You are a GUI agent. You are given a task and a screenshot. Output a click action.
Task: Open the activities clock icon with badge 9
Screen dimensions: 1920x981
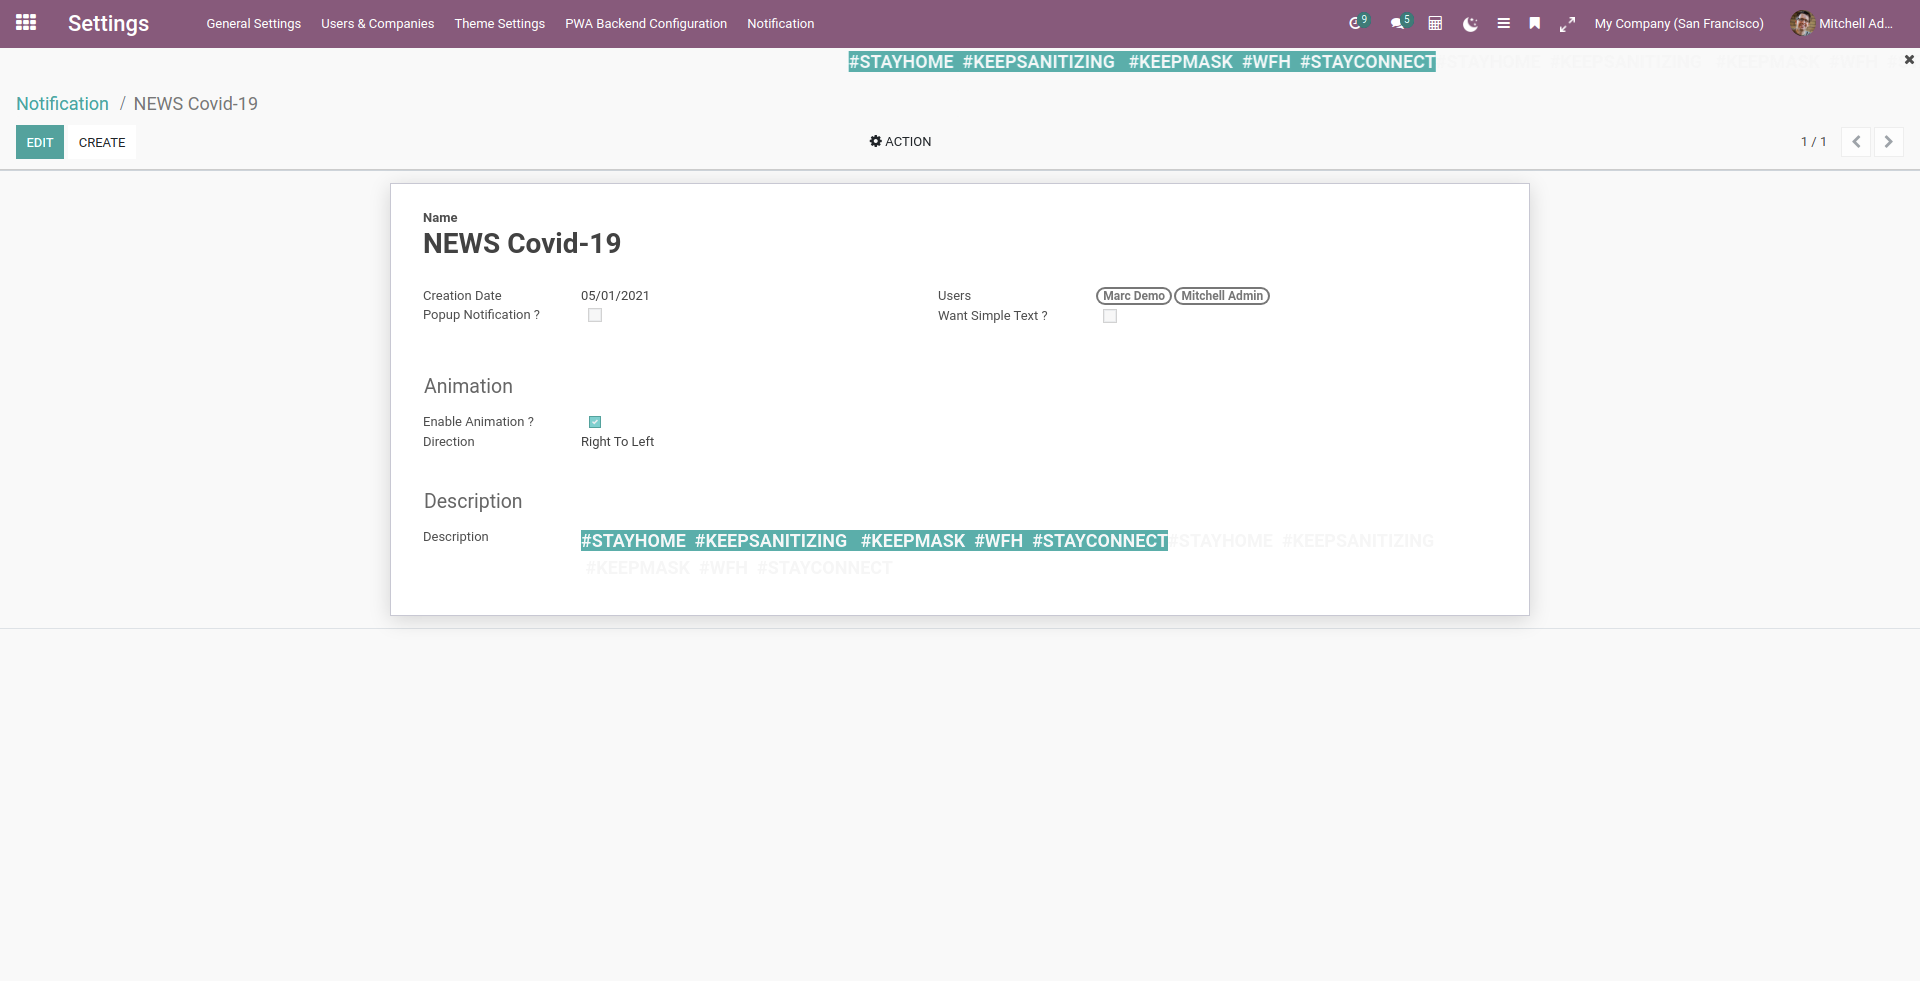point(1357,23)
